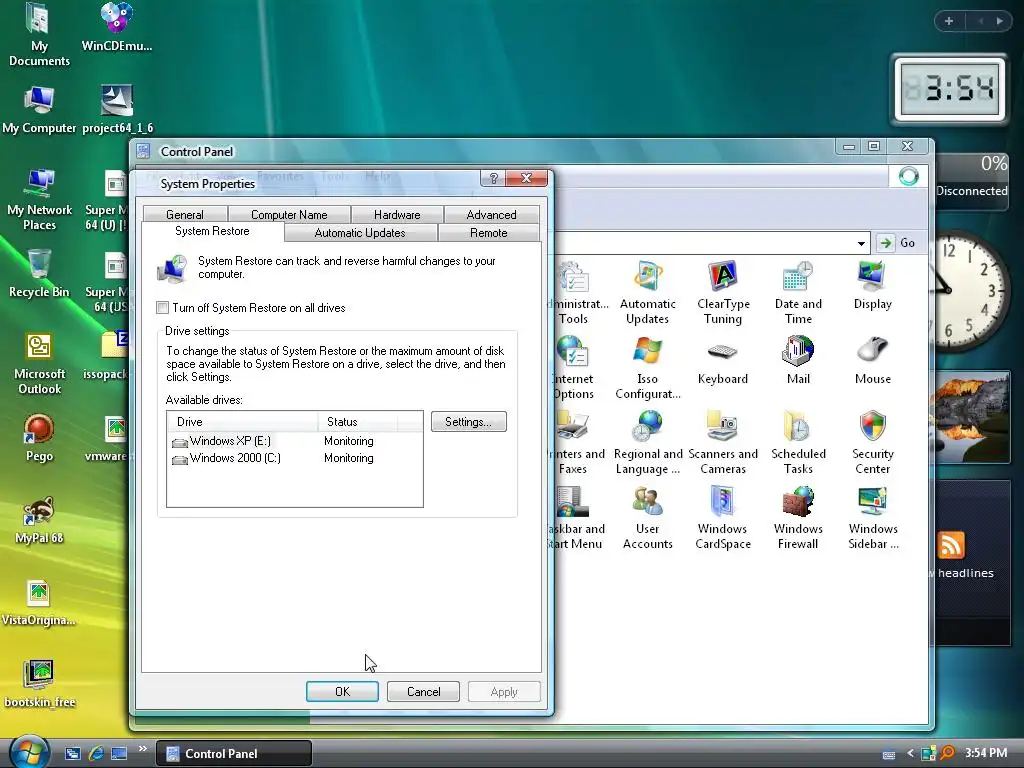
Task: Click the help question mark button
Action: tap(493, 178)
